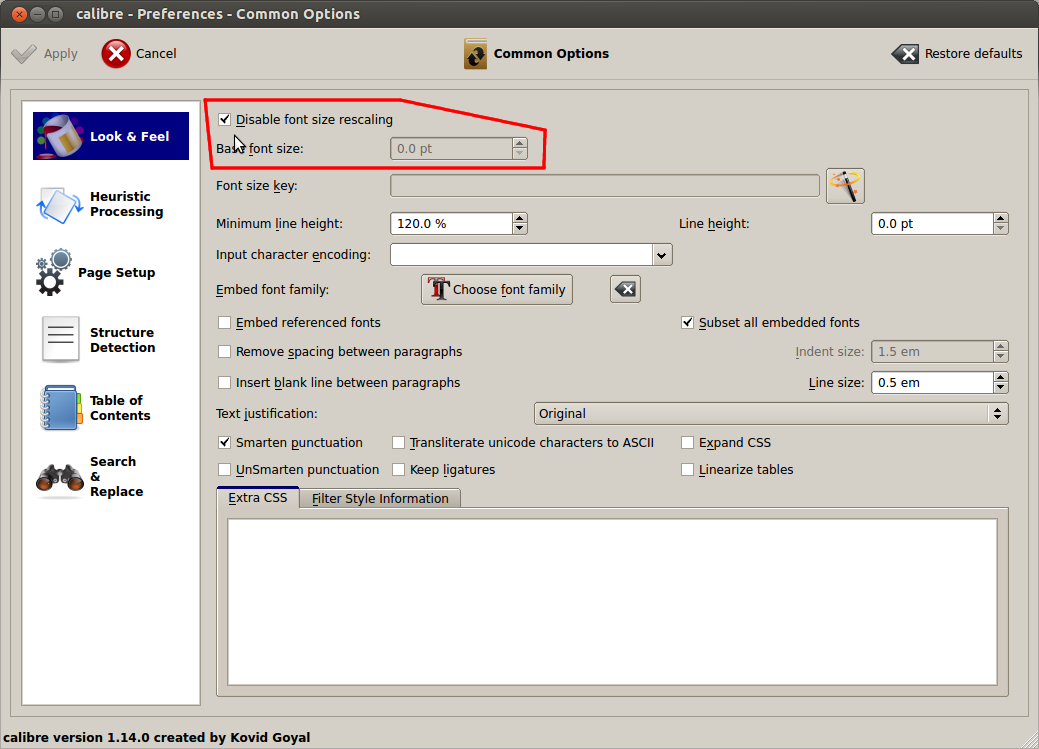
Task: Decrease Minimum line height value
Action: (520, 229)
